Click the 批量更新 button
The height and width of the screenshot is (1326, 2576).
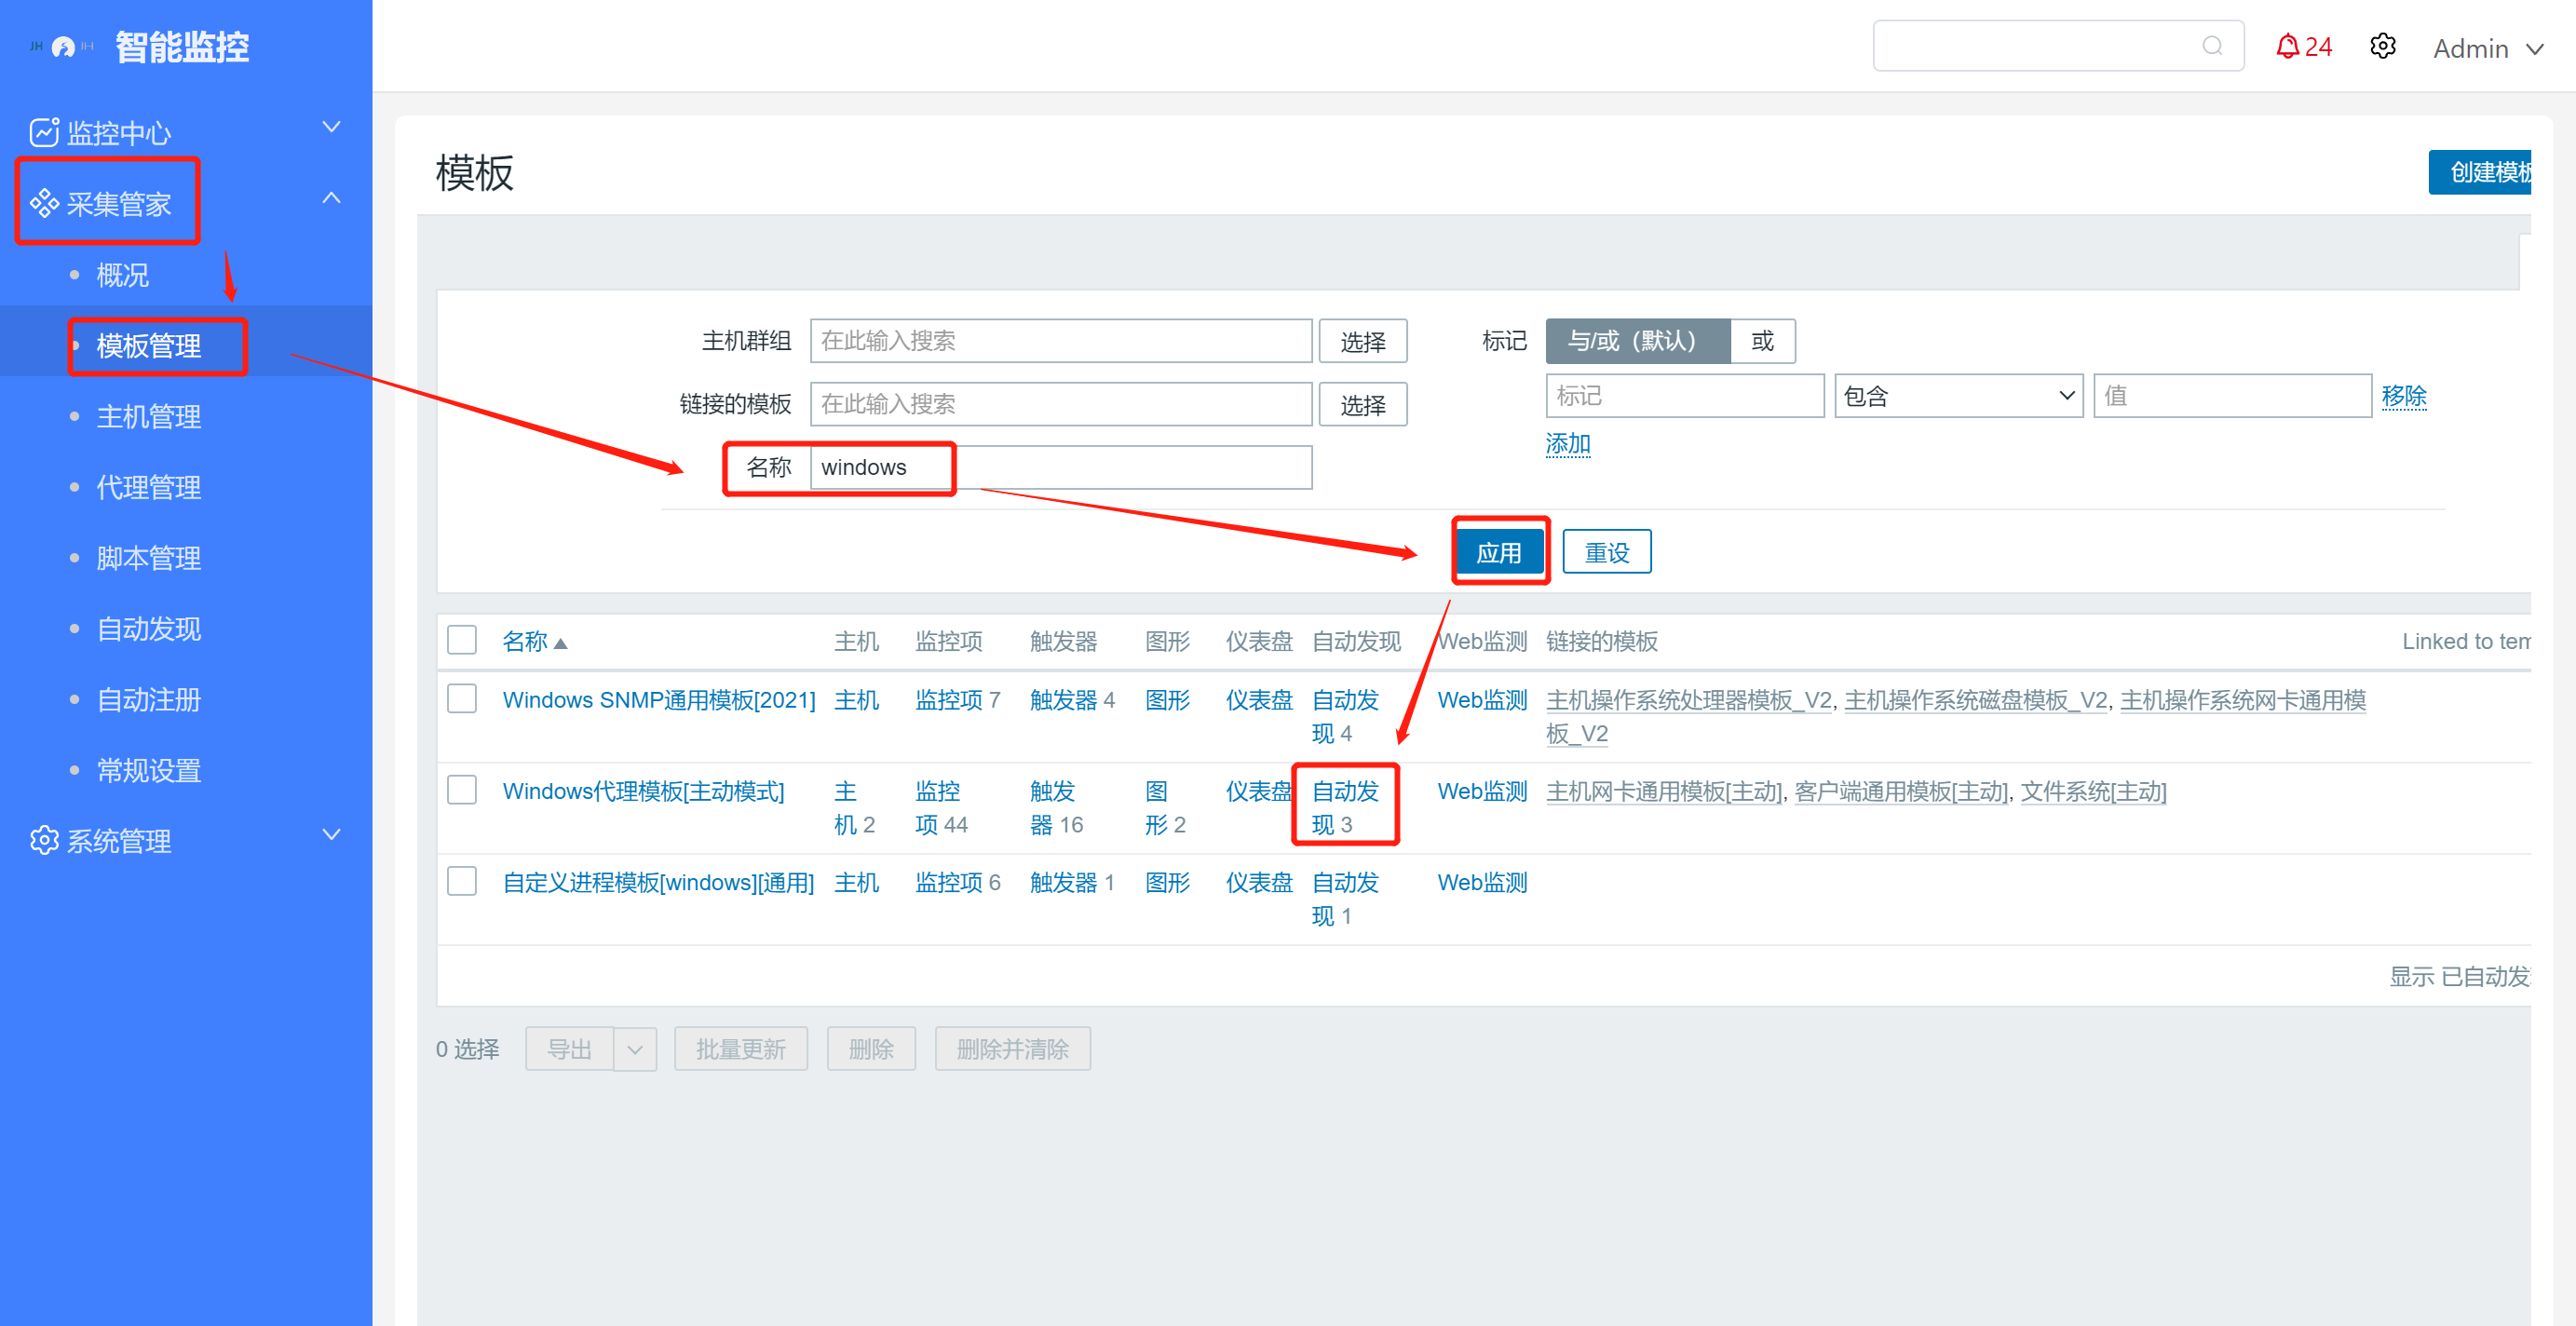740,1049
